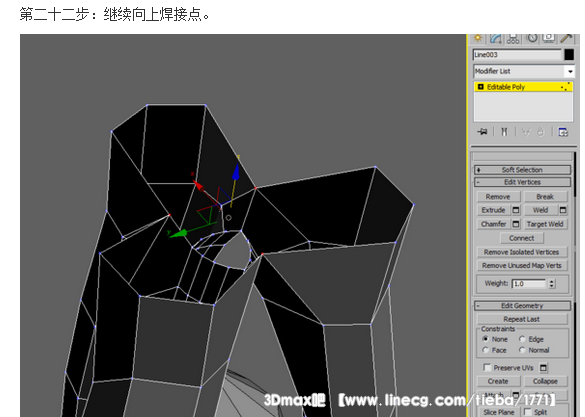Open Weld settings box icon
585x417 pixels.
click(x=563, y=210)
